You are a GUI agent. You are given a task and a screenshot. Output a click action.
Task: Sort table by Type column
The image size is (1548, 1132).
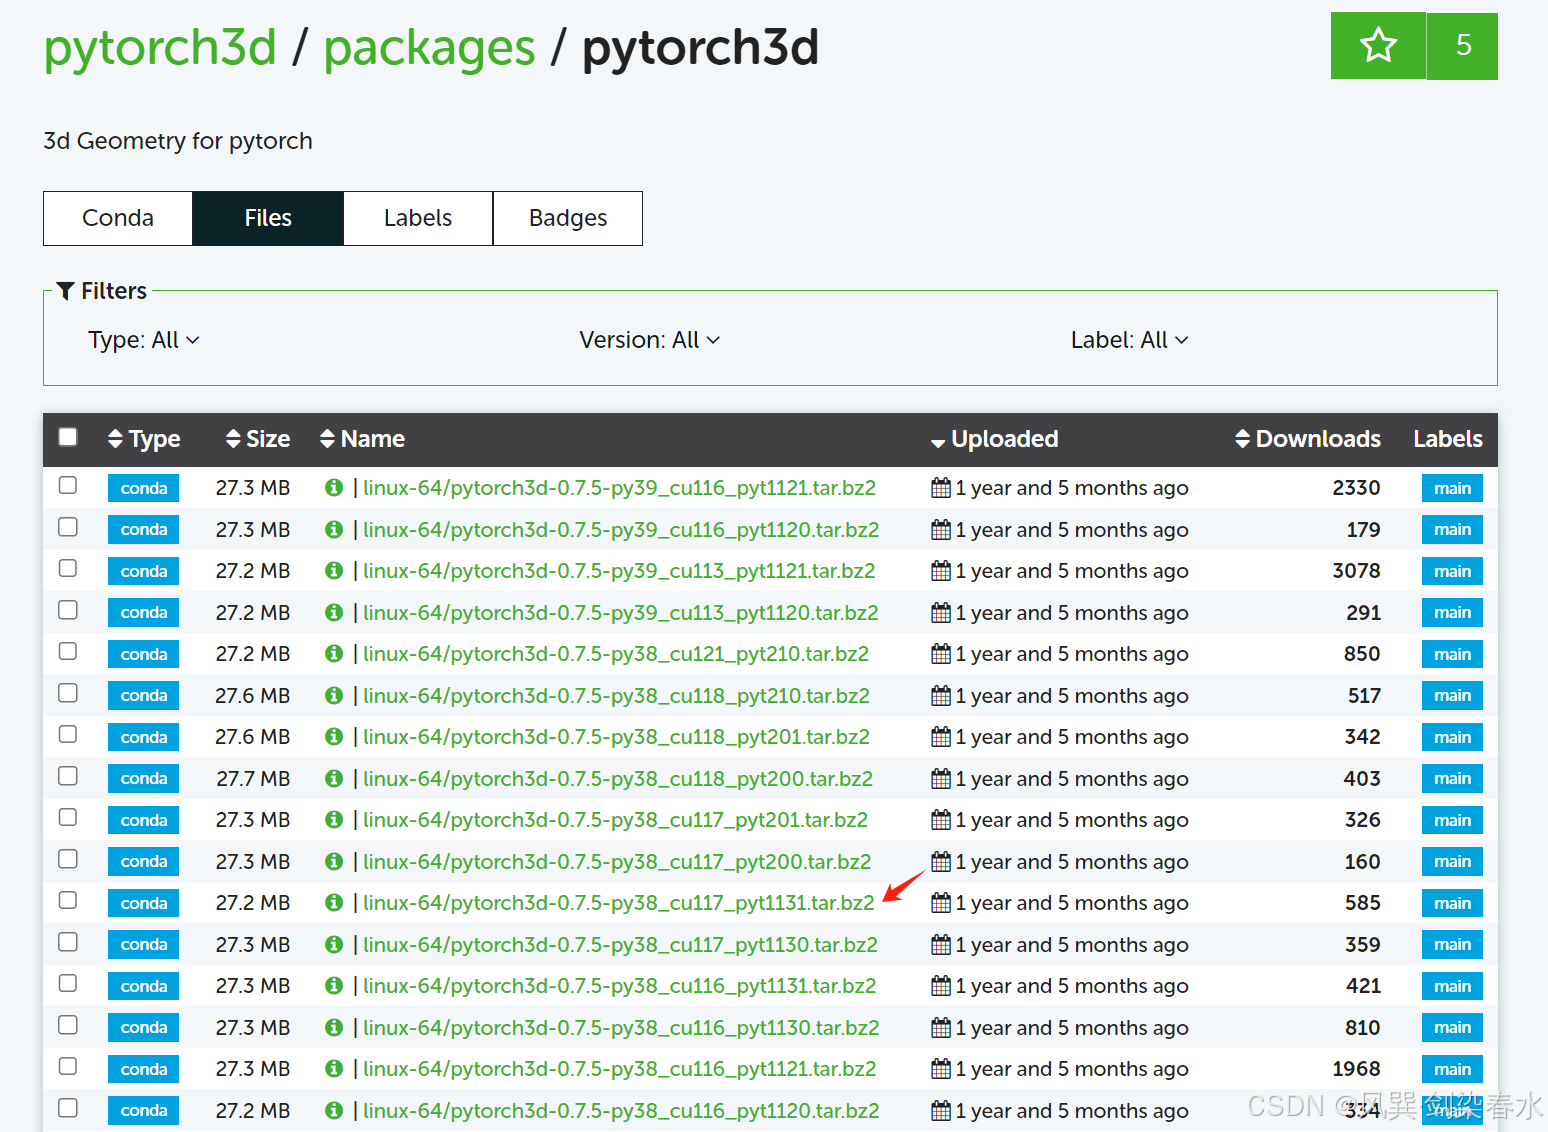[x=144, y=439]
